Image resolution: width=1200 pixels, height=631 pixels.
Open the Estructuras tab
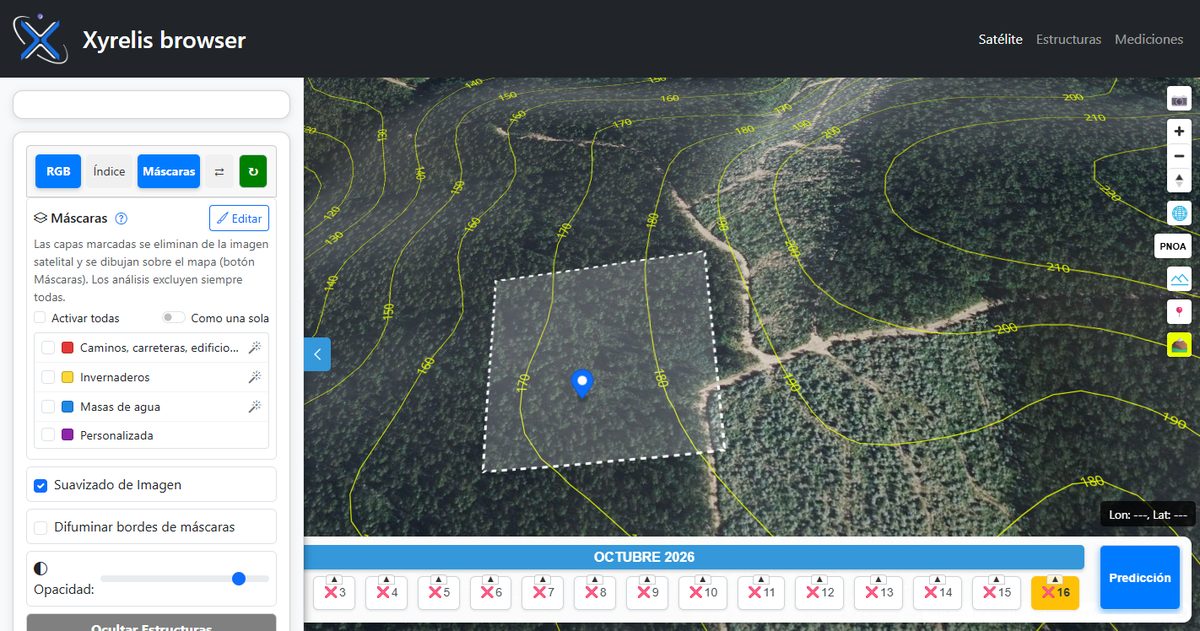pyautogui.click(x=1068, y=39)
